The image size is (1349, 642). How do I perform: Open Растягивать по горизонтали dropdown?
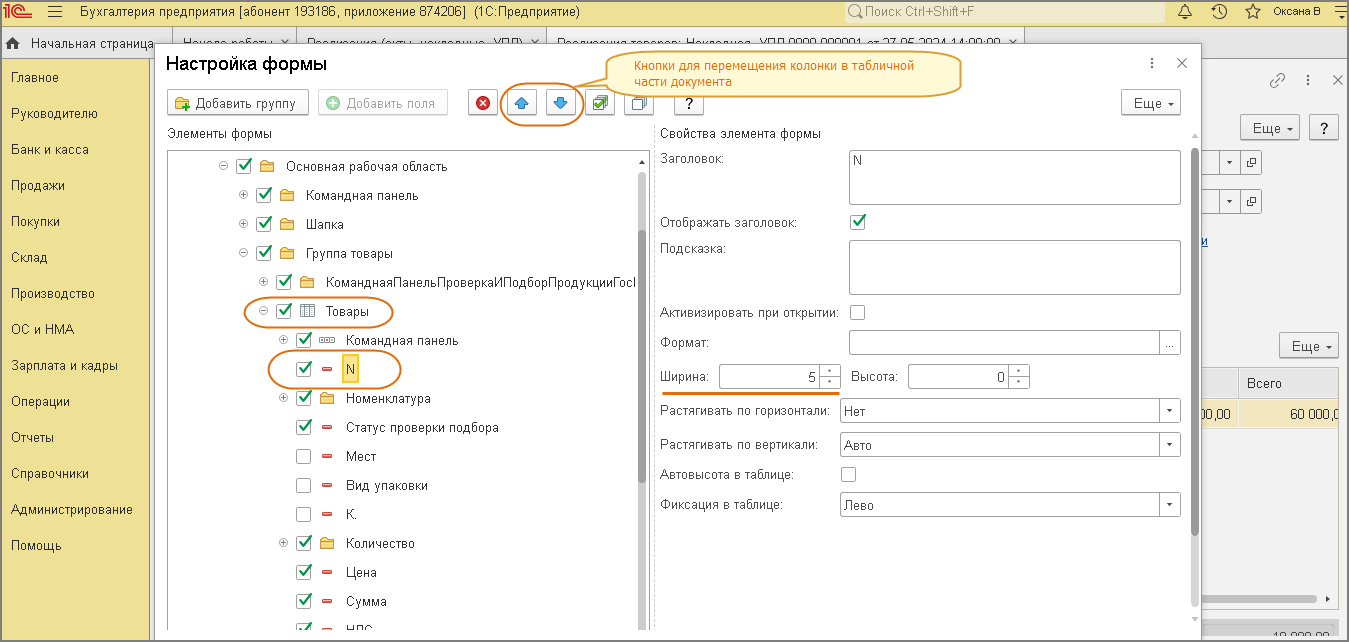click(1169, 411)
